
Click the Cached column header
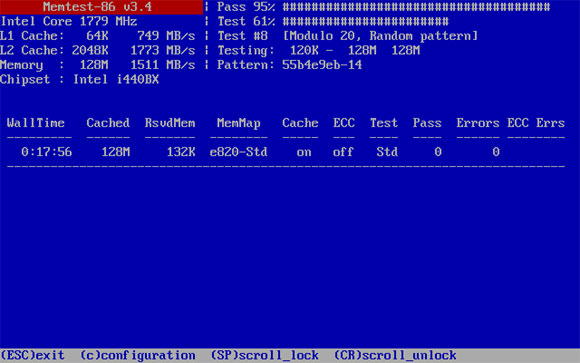108,123
